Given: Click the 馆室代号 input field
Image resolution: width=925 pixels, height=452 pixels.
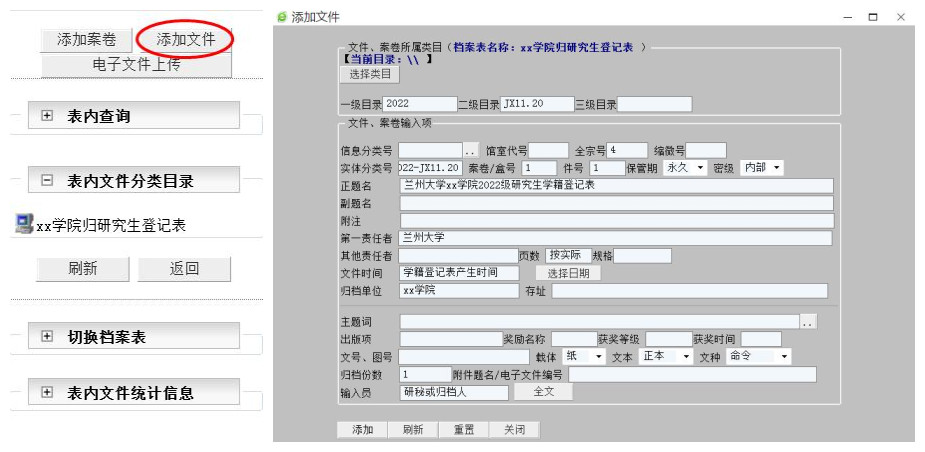Looking at the screenshot, I should pyautogui.click(x=549, y=150).
